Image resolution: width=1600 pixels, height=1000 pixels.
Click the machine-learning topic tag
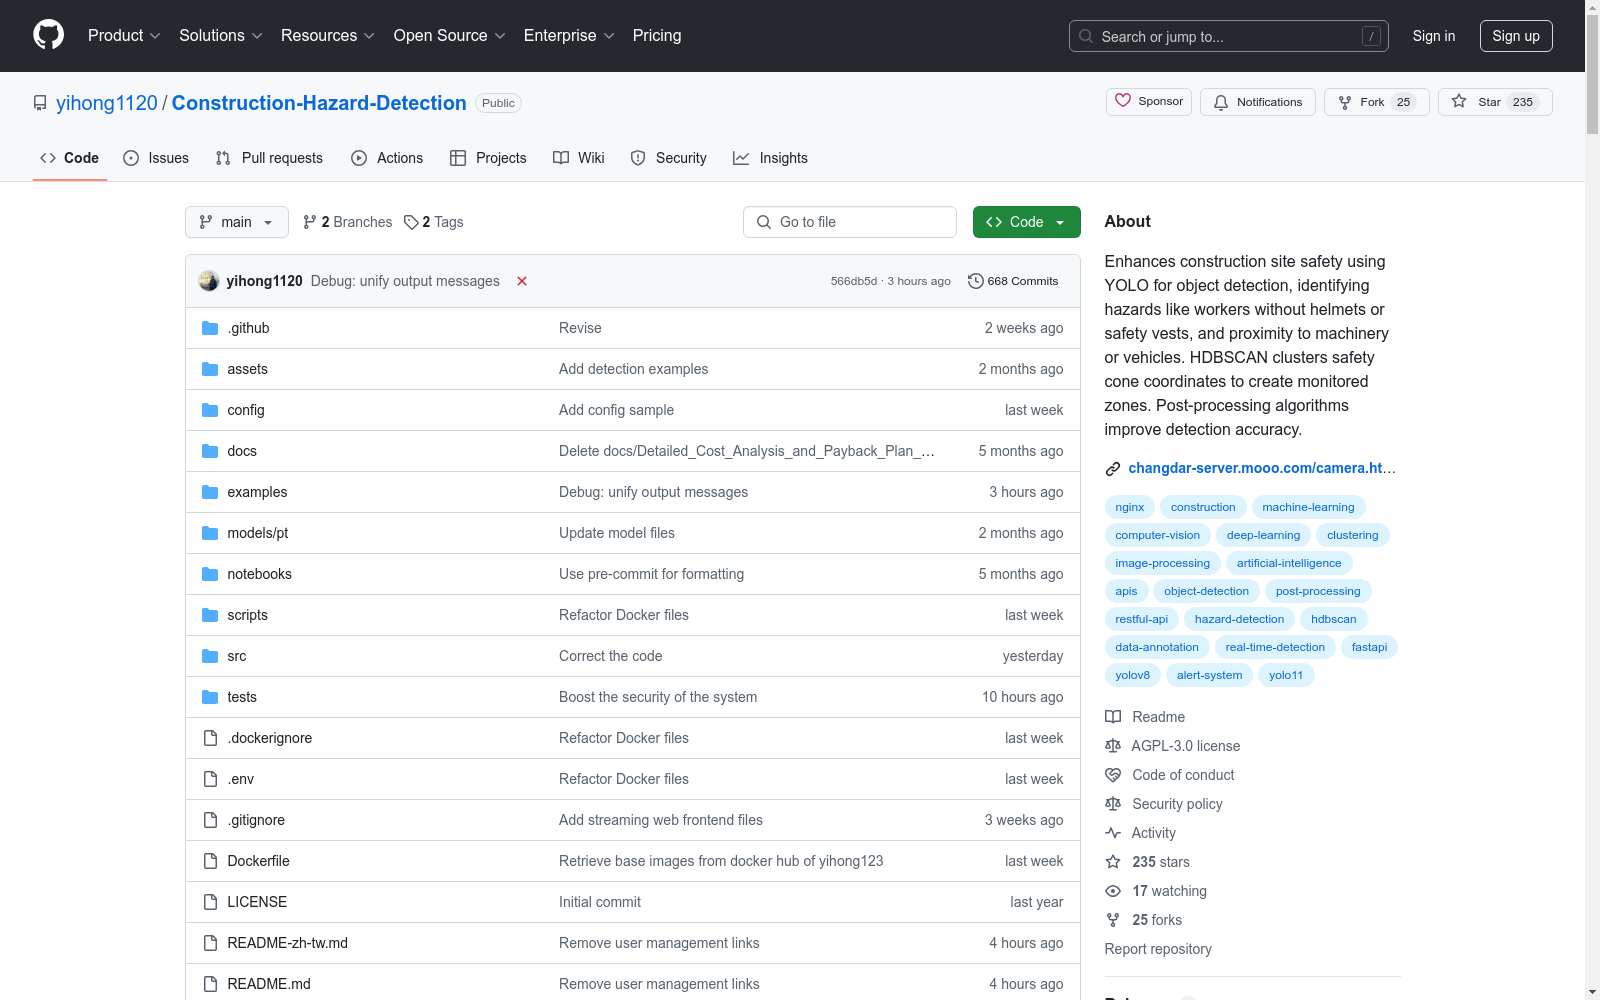(1308, 507)
